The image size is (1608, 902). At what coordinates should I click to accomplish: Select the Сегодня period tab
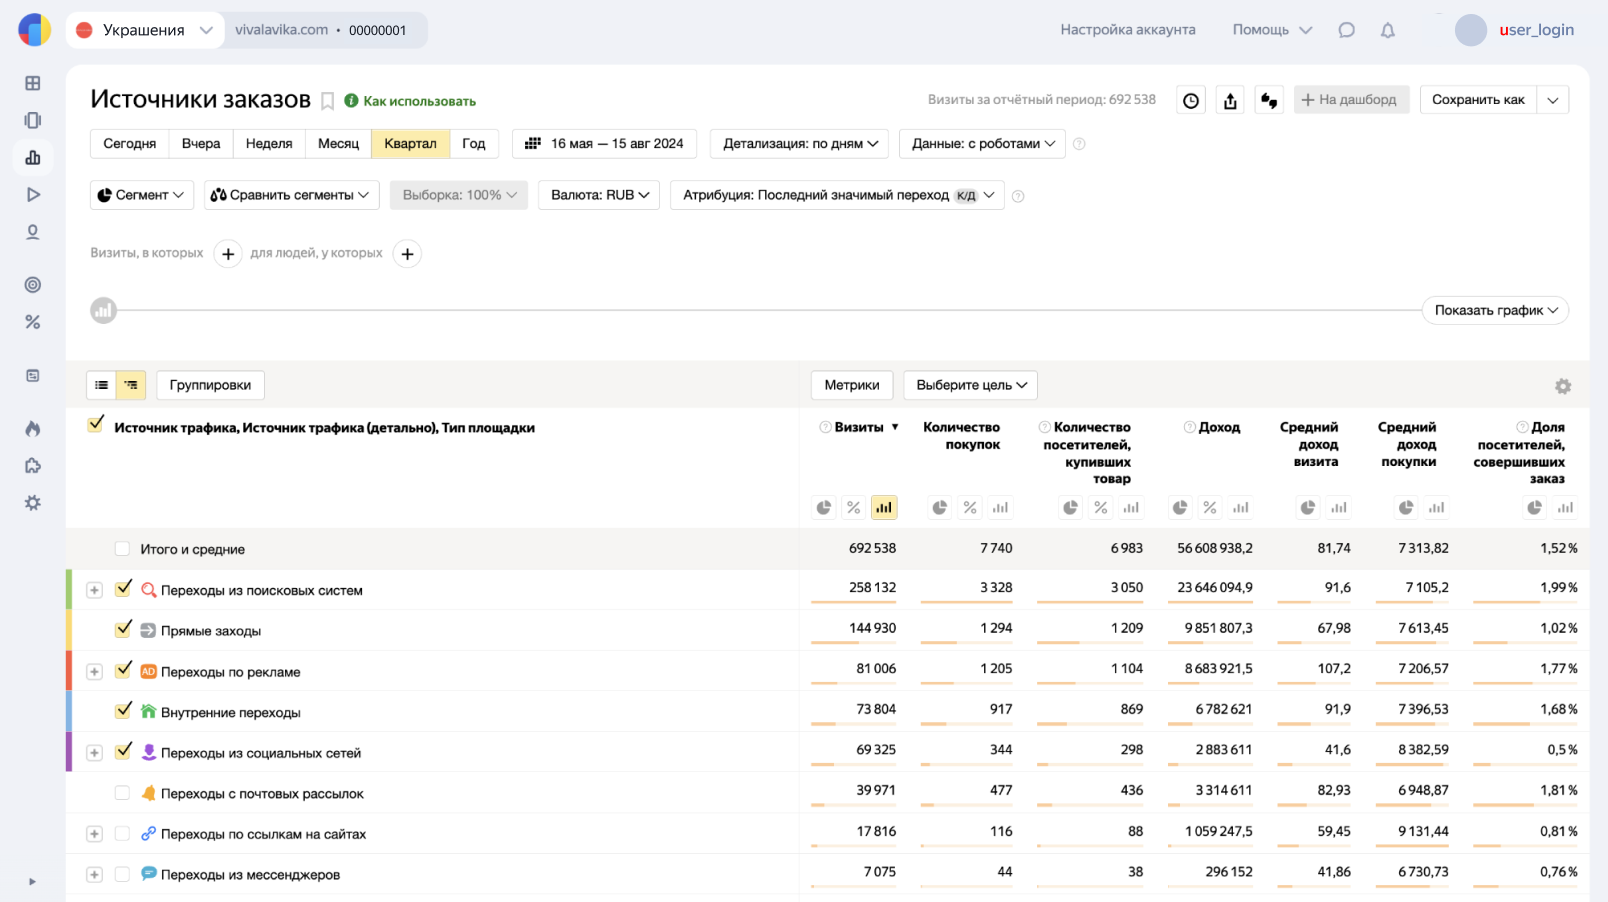click(x=130, y=144)
